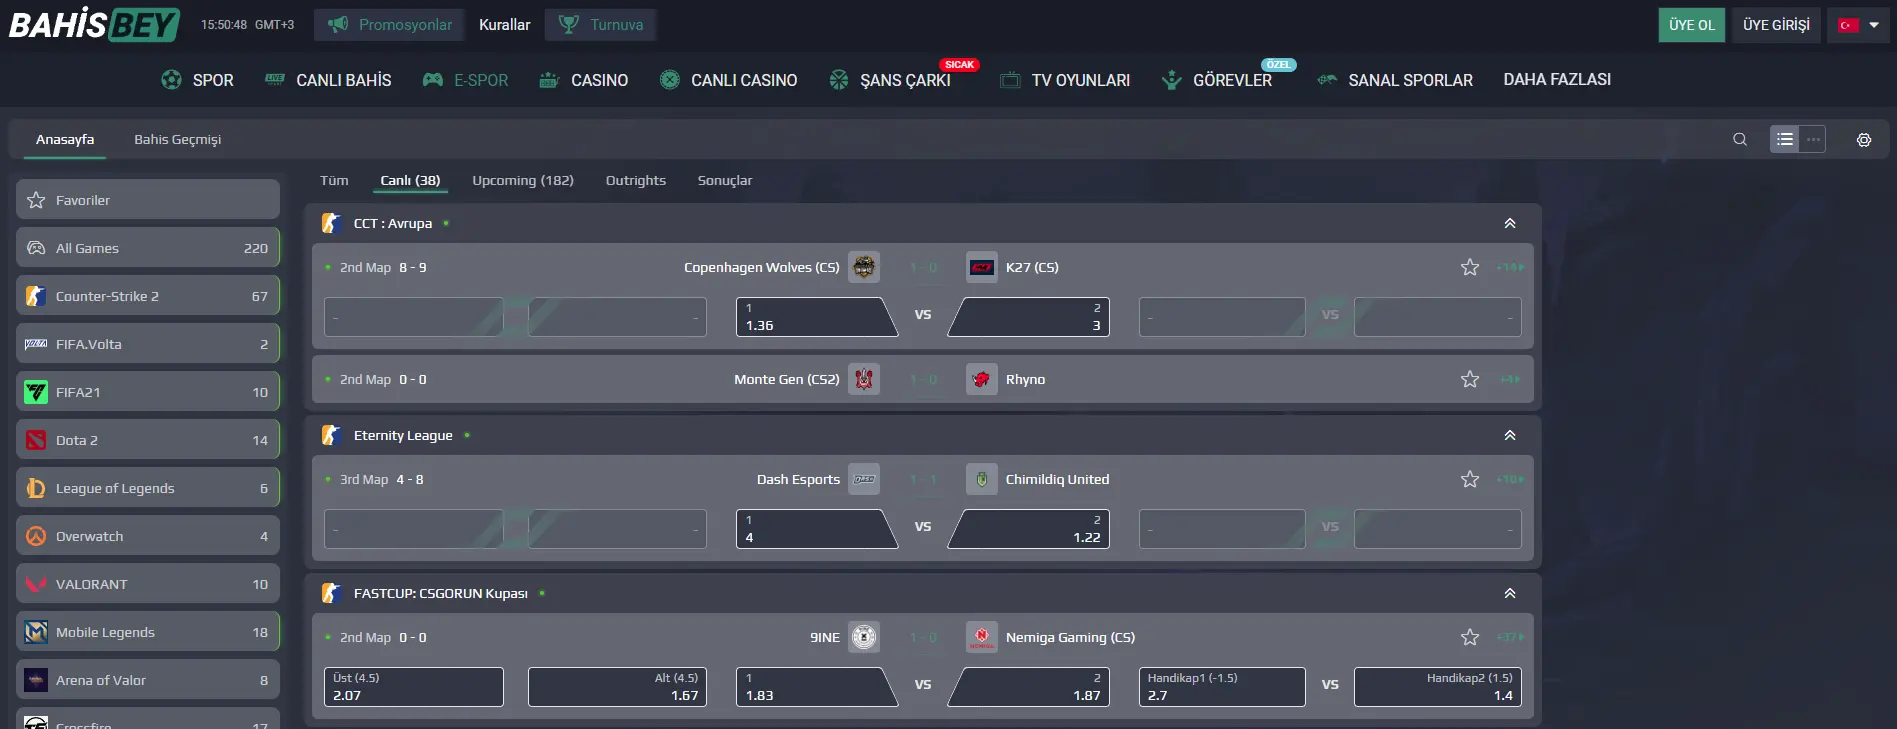
Task: Filter by League of Legends
Action: 148,488
